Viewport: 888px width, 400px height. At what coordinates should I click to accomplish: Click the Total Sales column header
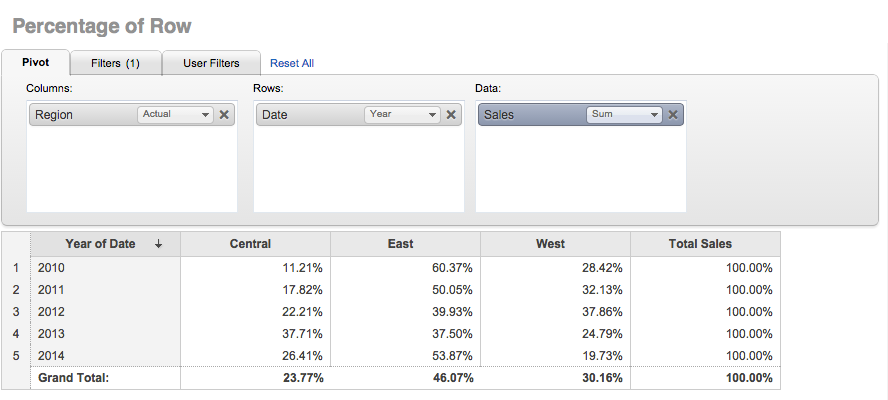[x=700, y=244]
